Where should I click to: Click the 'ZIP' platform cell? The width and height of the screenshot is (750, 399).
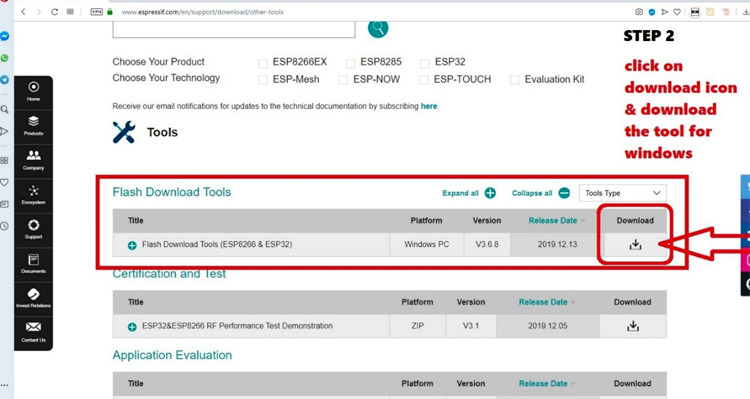418,326
